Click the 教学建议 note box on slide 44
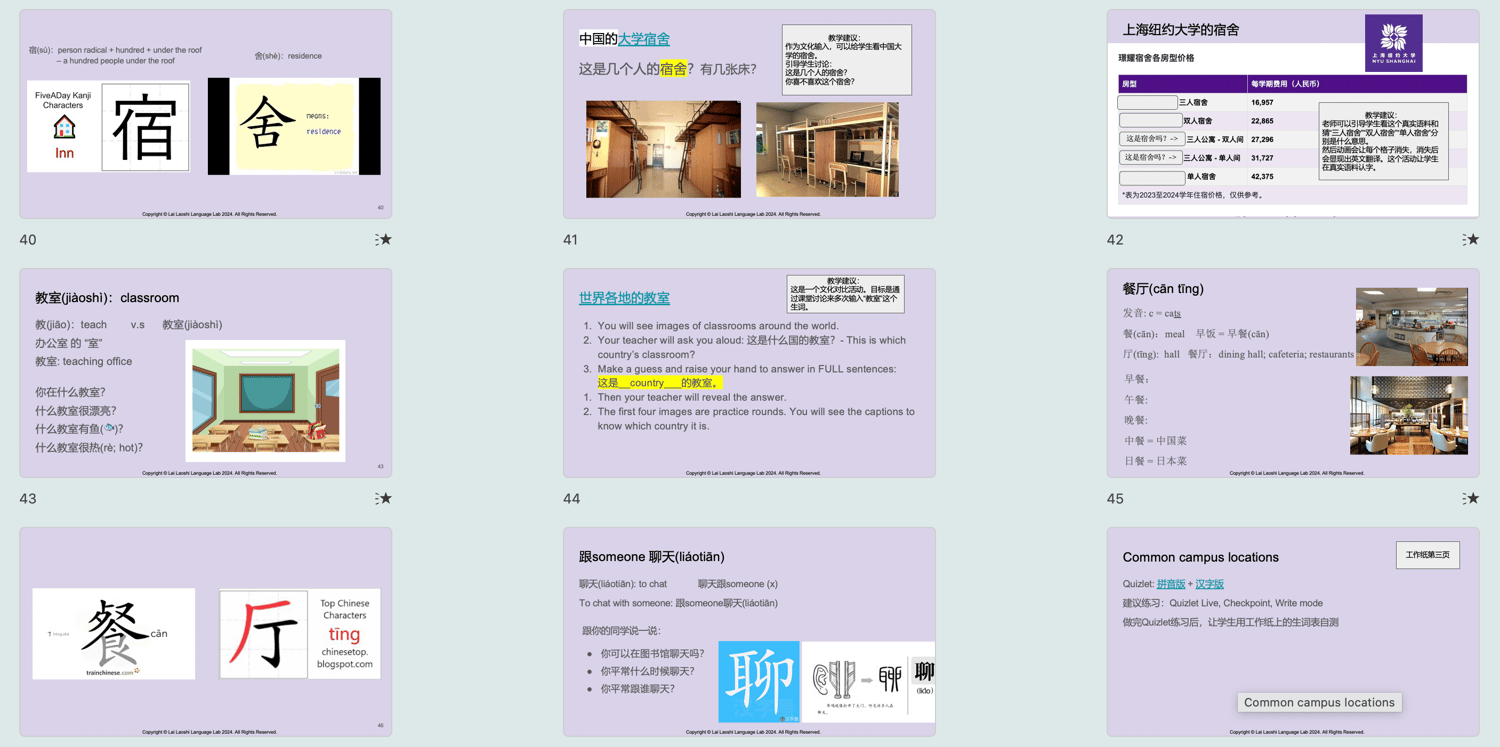The width and height of the screenshot is (1500, 747). pyautogui.click(x=846, y=294)
